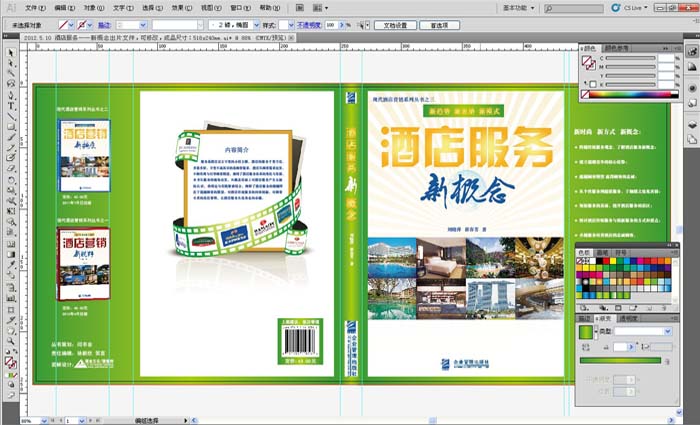Image resolution: width=700 pixels, height=425 pixels.
Task: Open the arrange documents dropdown
Action: tap(320, 8)
